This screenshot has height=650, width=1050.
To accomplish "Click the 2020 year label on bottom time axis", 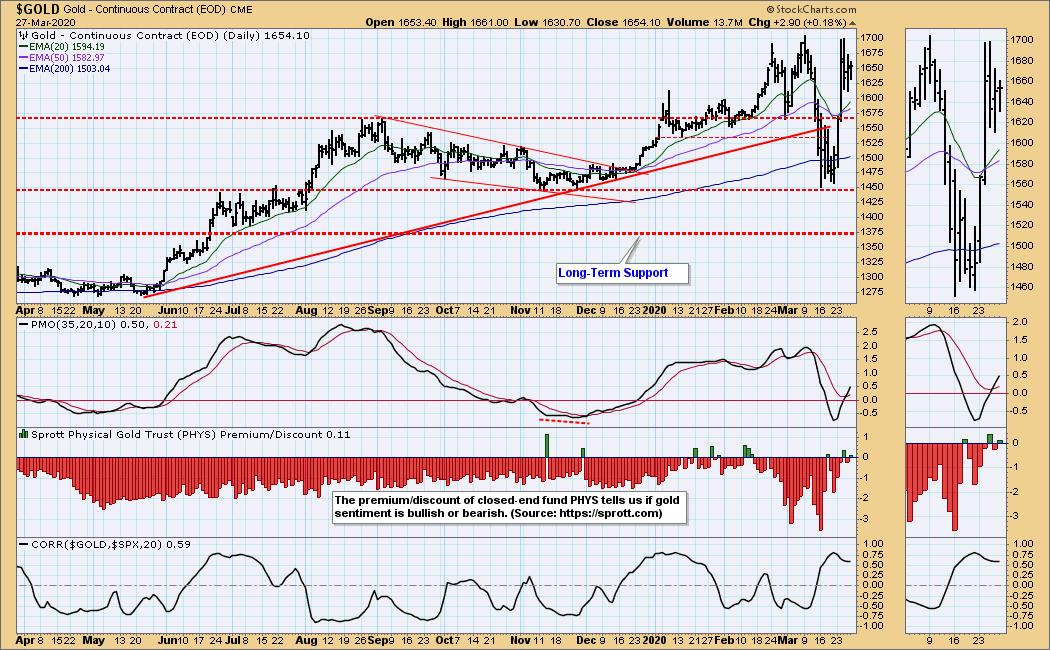I will (x=654, y=640).
